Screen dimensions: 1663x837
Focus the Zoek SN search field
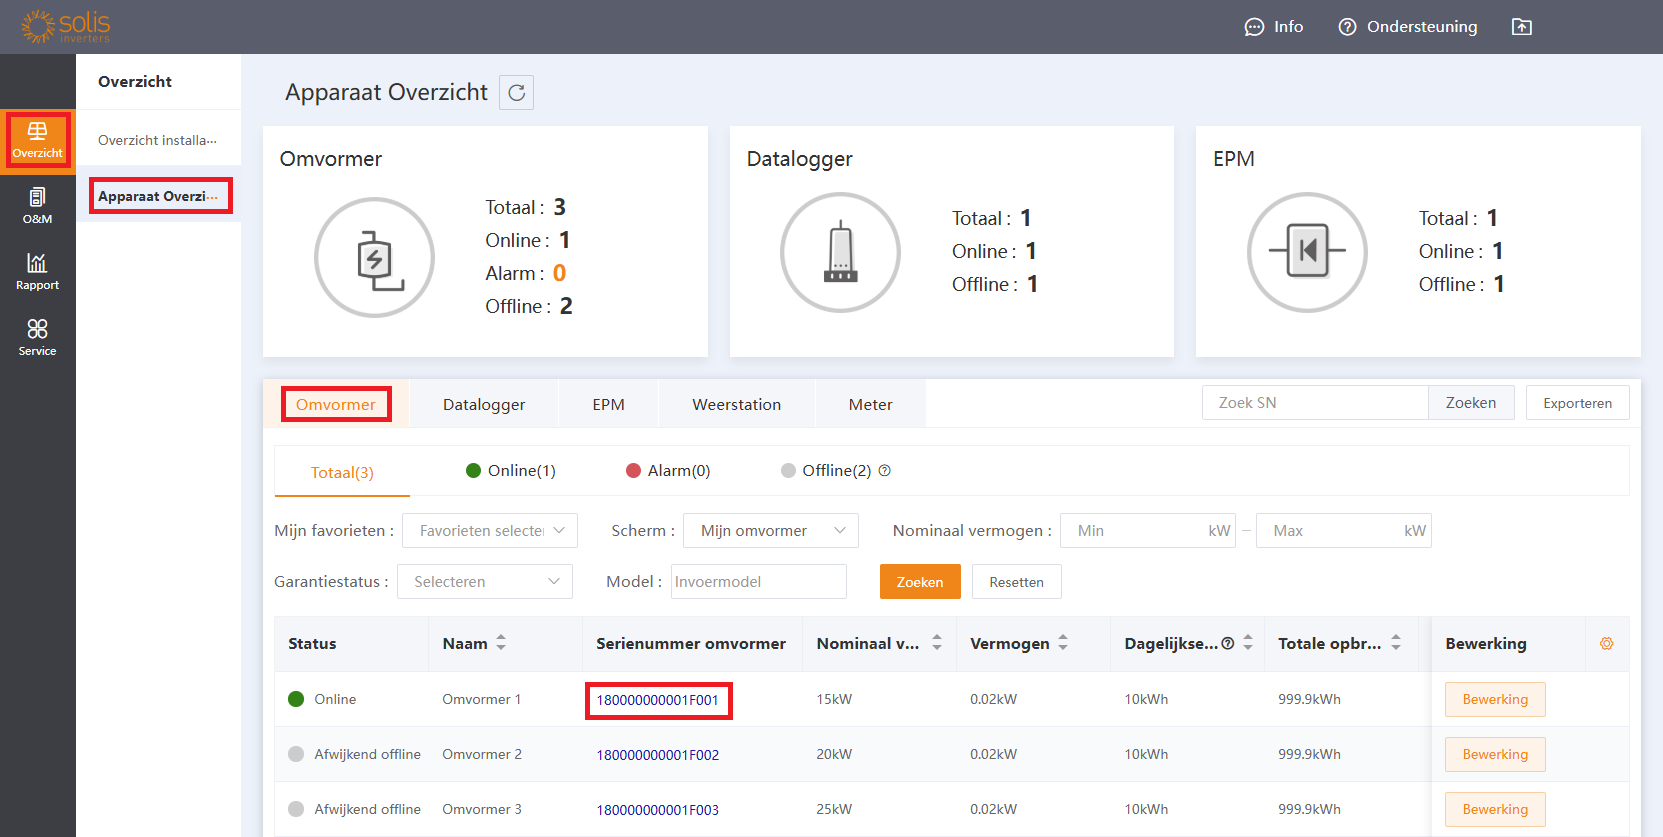[x=1315, y=403]
